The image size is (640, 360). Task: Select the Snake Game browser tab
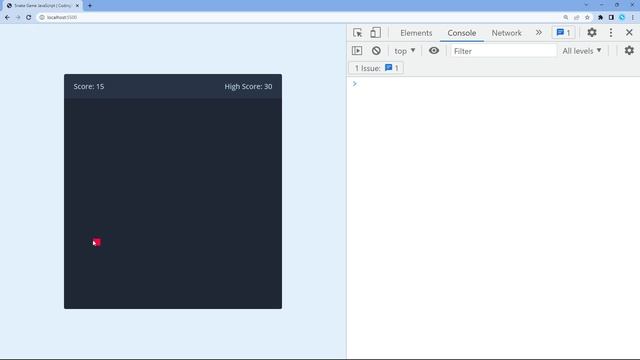pos(43,6)
